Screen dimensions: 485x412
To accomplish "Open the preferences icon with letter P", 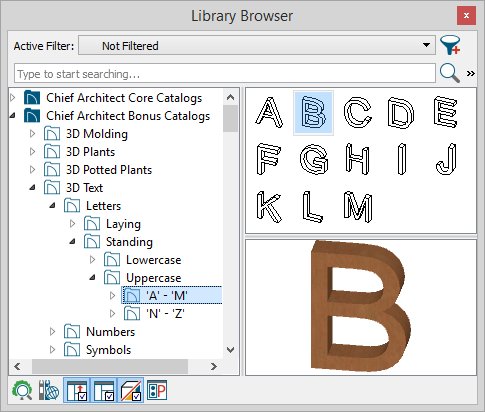I will 157,390.
